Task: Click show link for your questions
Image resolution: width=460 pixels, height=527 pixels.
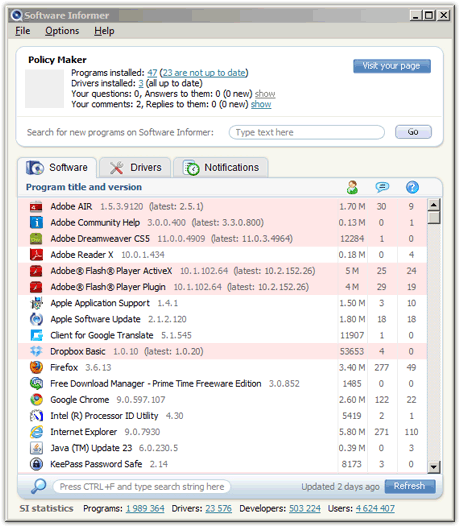Action: [265, 94]
